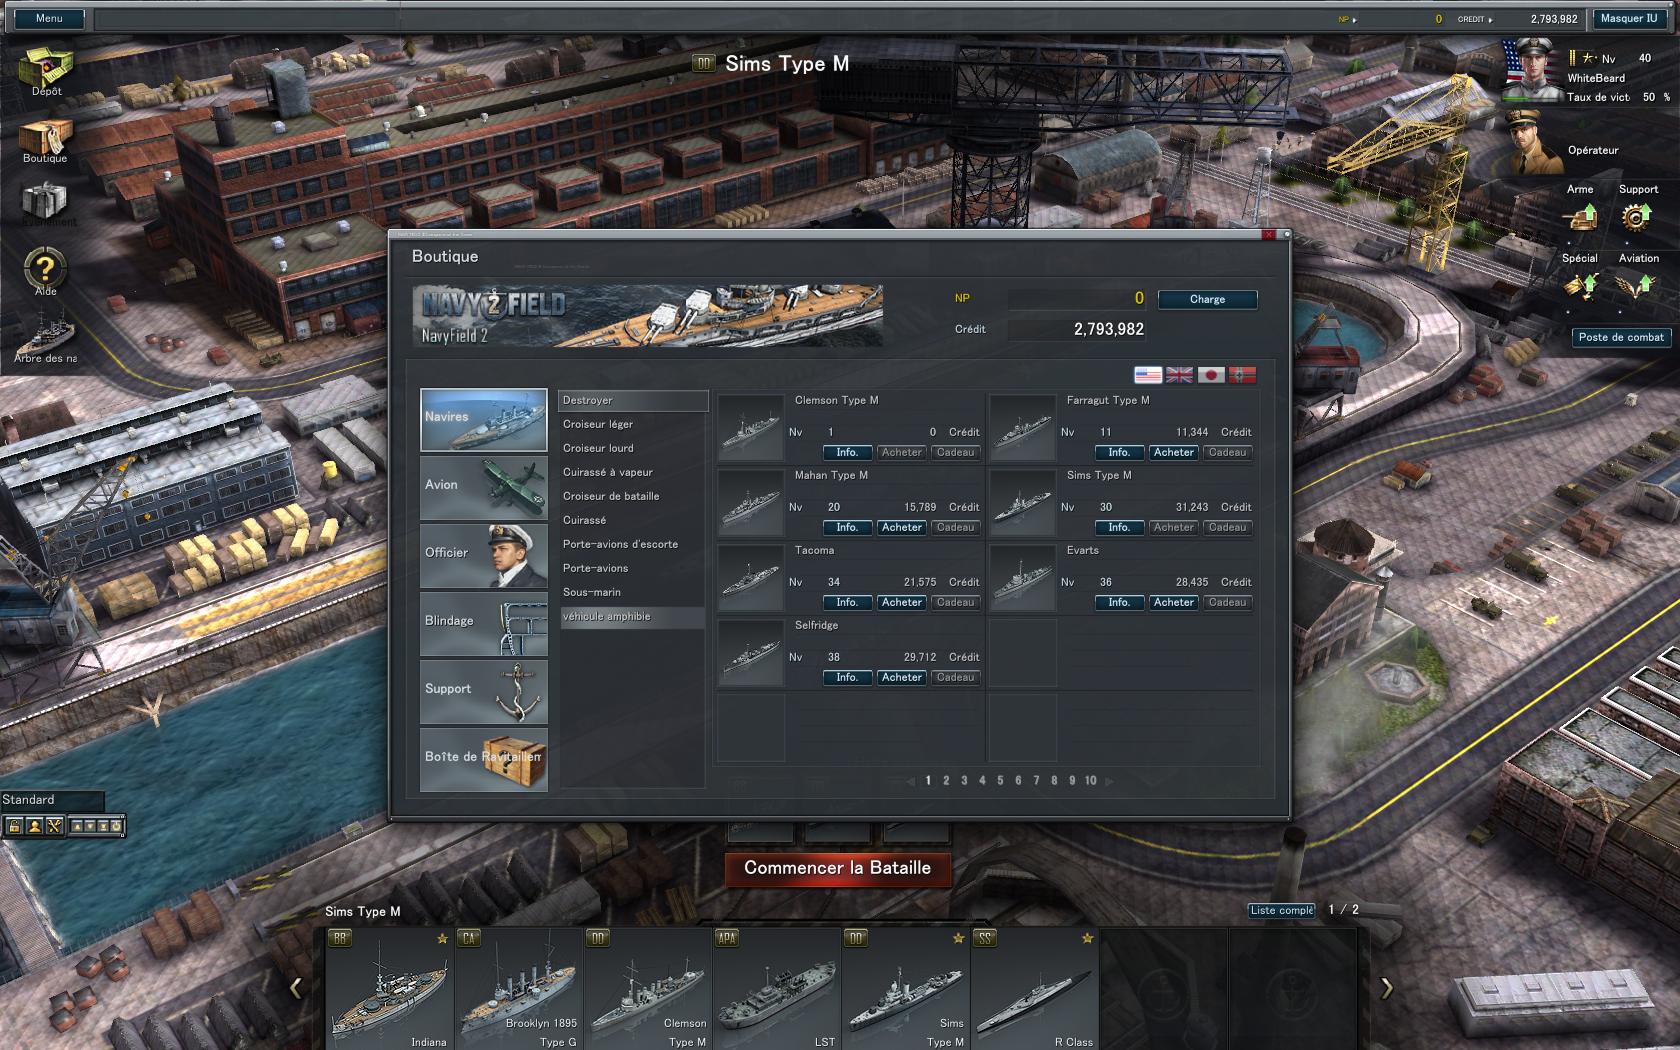Select Croiseur de bataille ship type
The image size is (1680, 1050).
[x=632, y=496]
